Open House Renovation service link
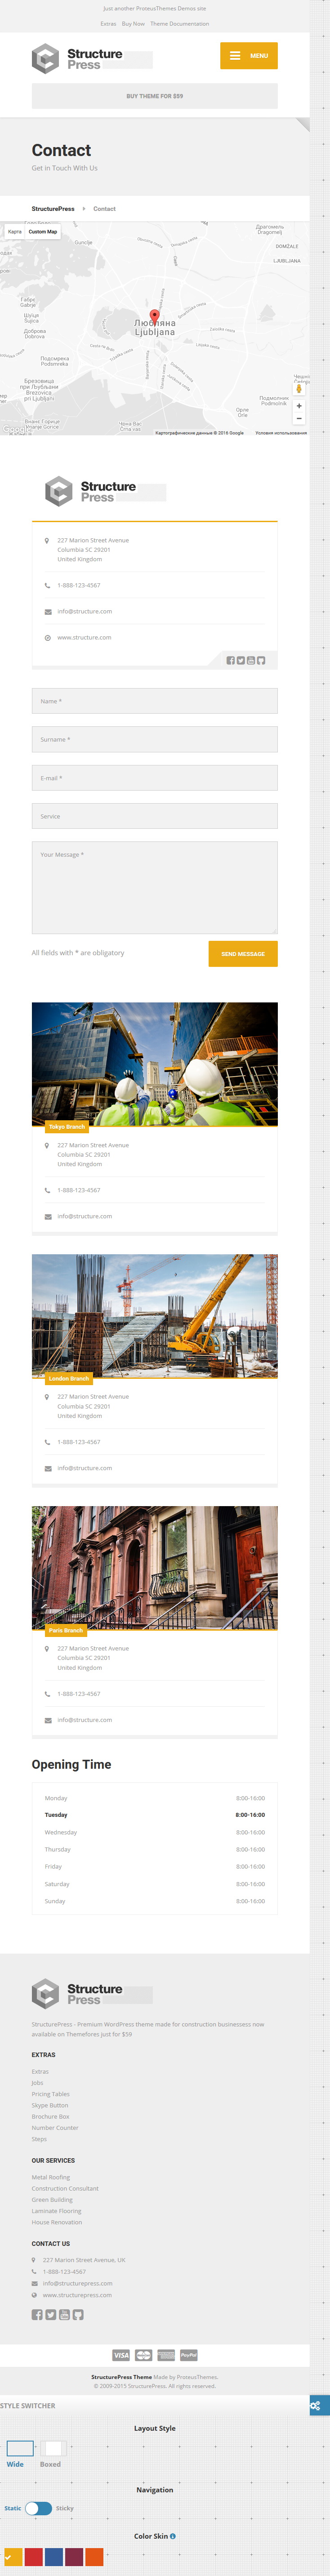This screenshot has width=330, height=2576. [56, 2222]
